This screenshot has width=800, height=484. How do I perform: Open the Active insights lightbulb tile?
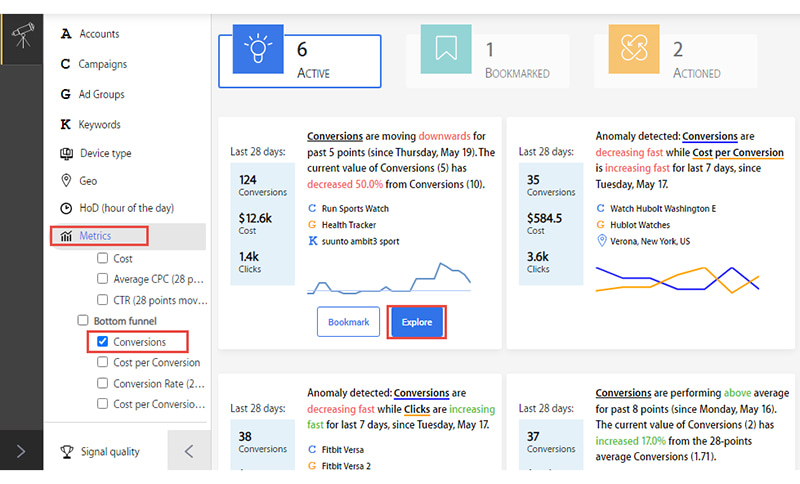pyautogui.click(x=258, y=49)
